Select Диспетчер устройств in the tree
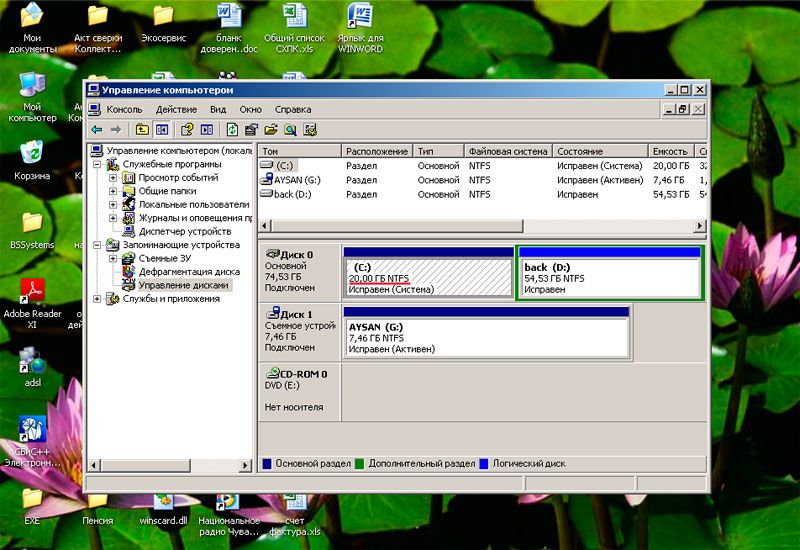800x550 pixels. tap(184, 231)
